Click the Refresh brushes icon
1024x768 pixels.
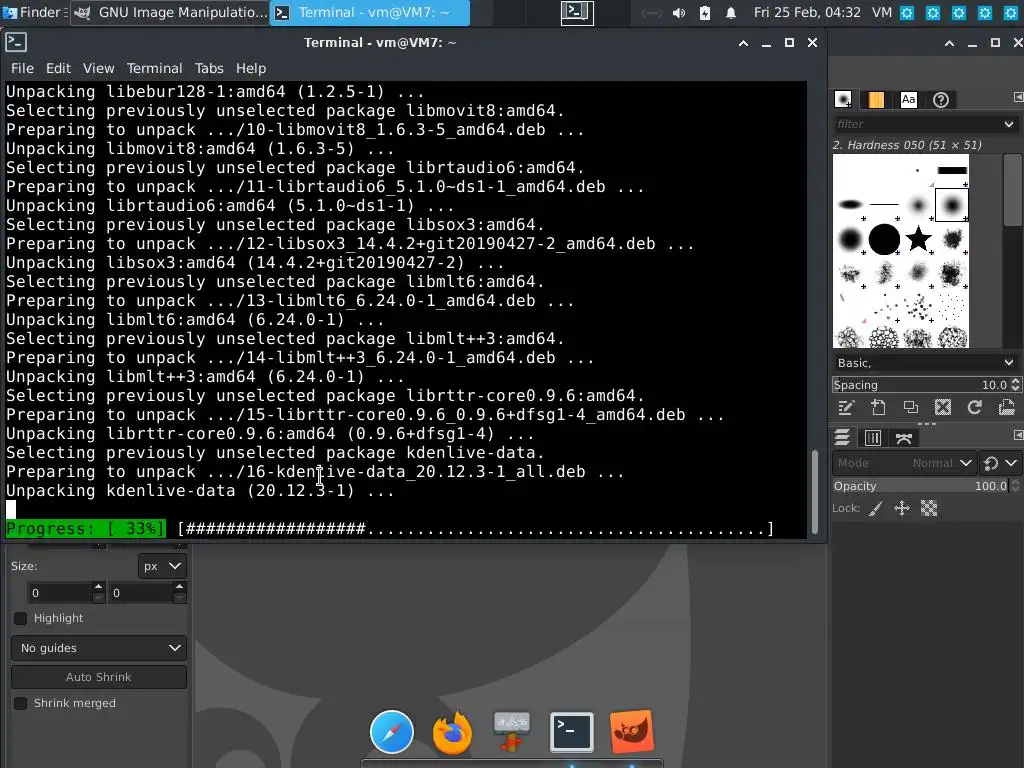click(x=974, y=408)
